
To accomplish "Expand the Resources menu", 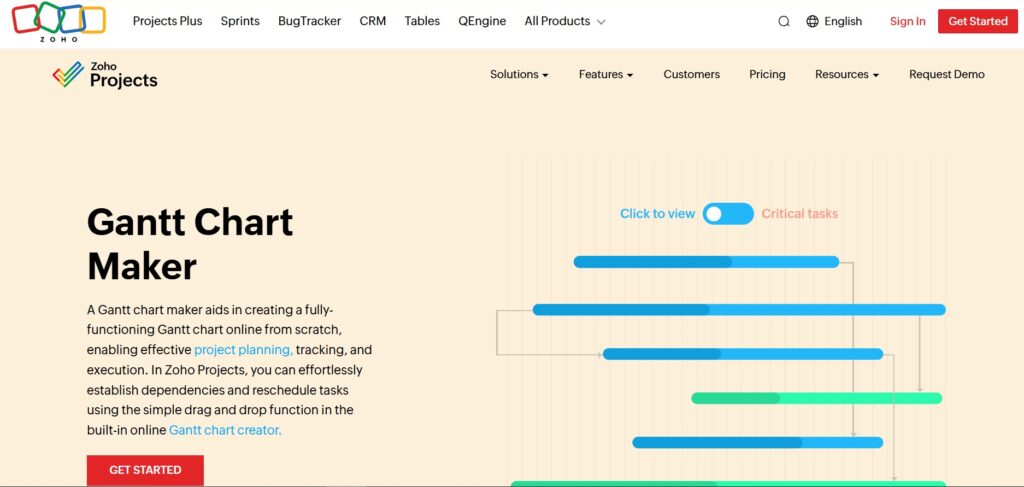I will [847, 74].
